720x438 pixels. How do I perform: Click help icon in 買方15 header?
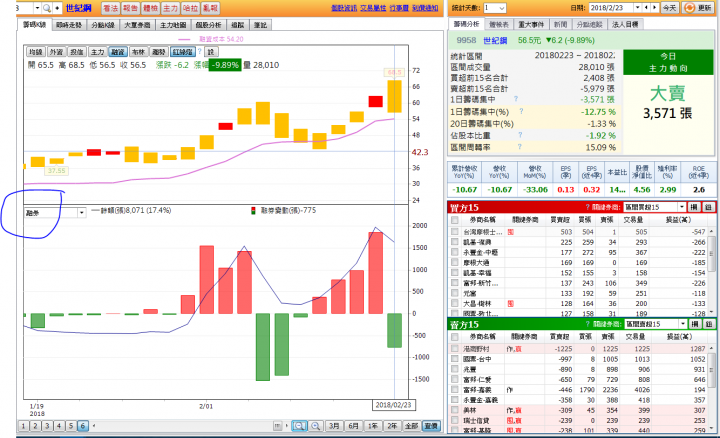tap(587, 207)
